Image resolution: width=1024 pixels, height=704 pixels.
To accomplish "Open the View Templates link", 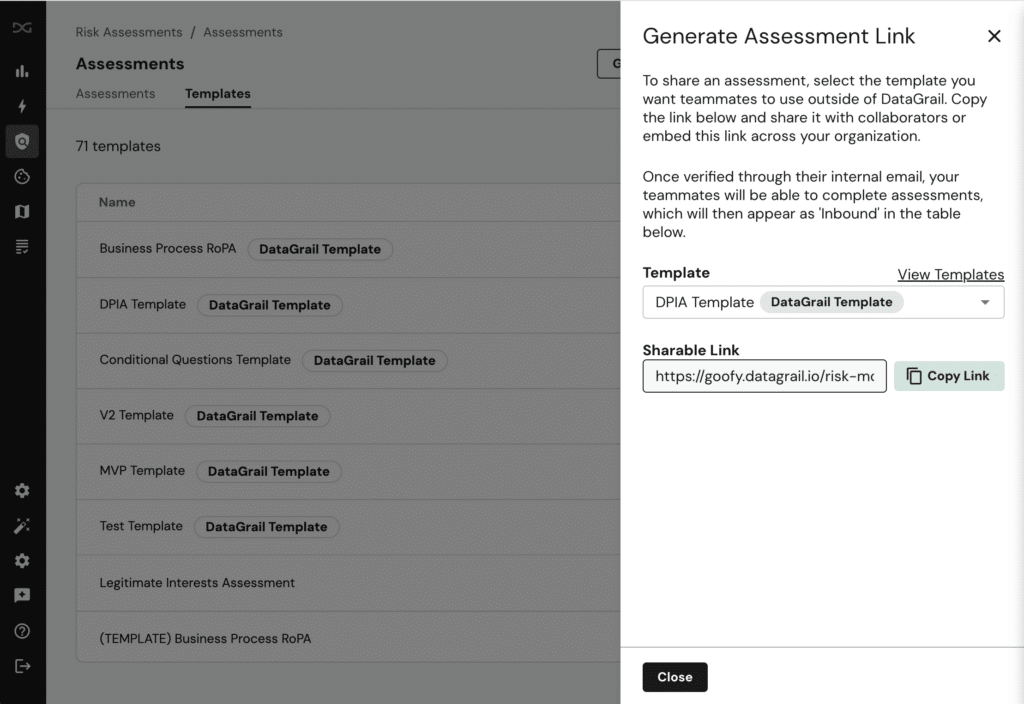I will pos(950,274).
